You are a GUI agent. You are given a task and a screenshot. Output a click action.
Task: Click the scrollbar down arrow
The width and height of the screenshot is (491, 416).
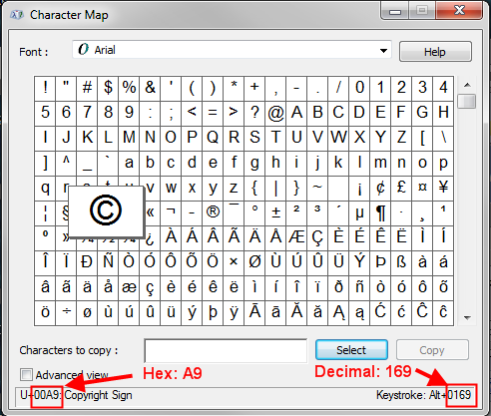coord(467,318)
